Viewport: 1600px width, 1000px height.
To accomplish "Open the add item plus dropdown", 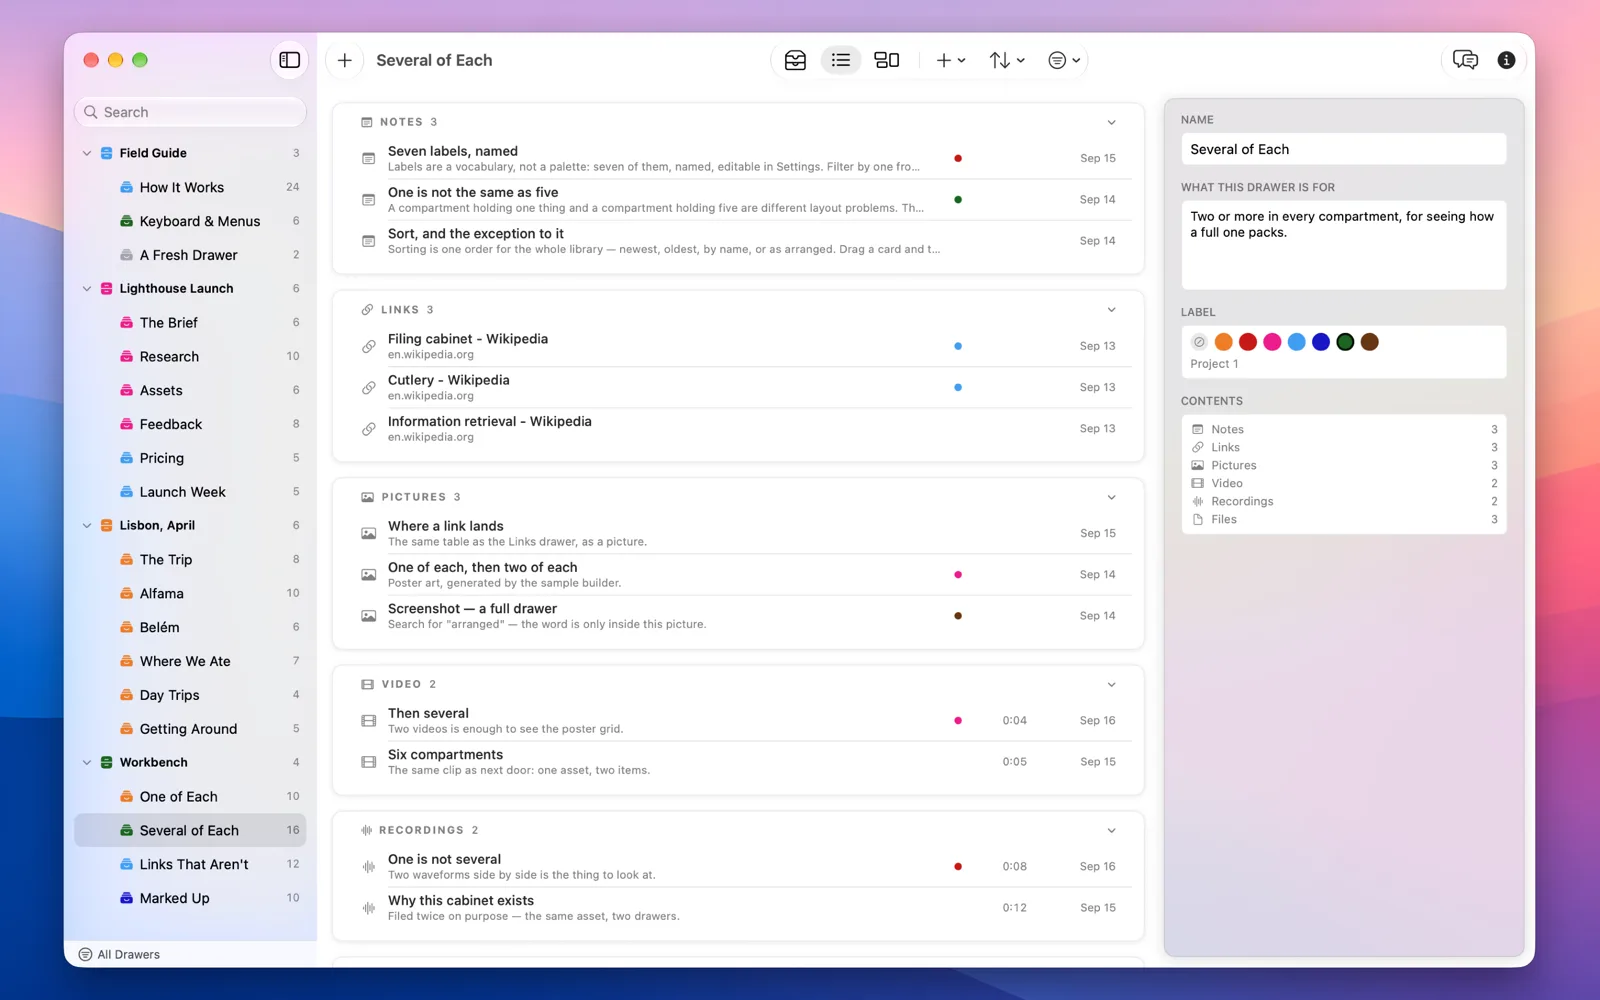I will (x=950, y=60).
